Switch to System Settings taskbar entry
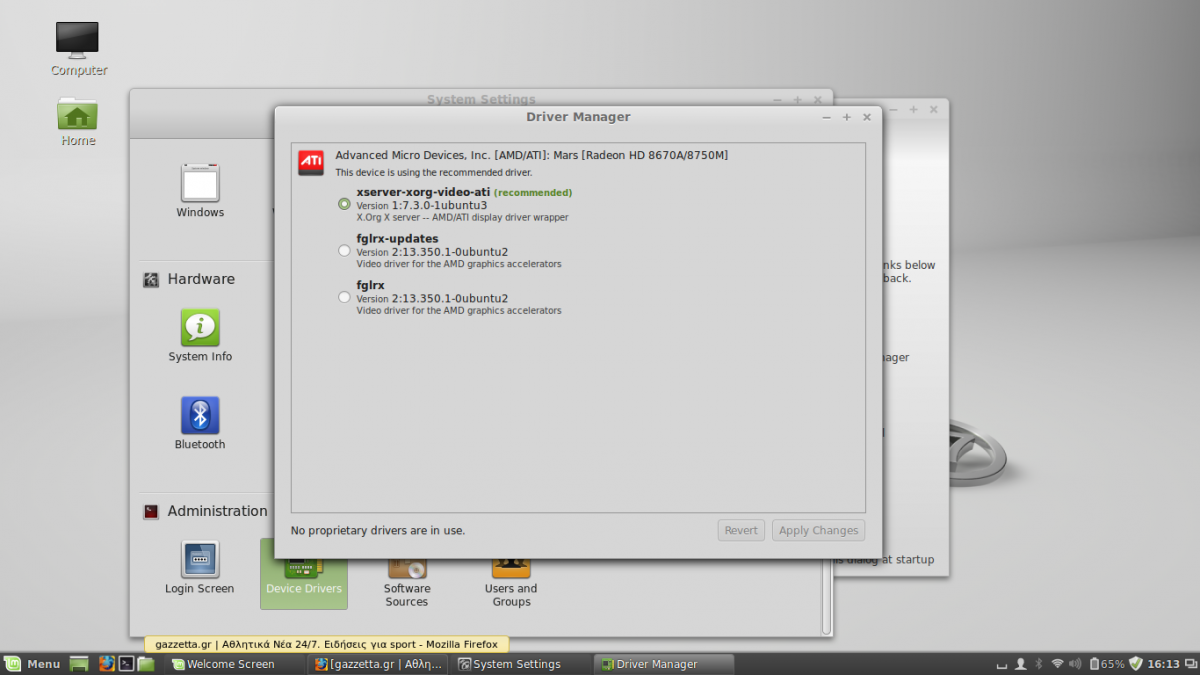The image size is (1200, 675). coord(520,664)
